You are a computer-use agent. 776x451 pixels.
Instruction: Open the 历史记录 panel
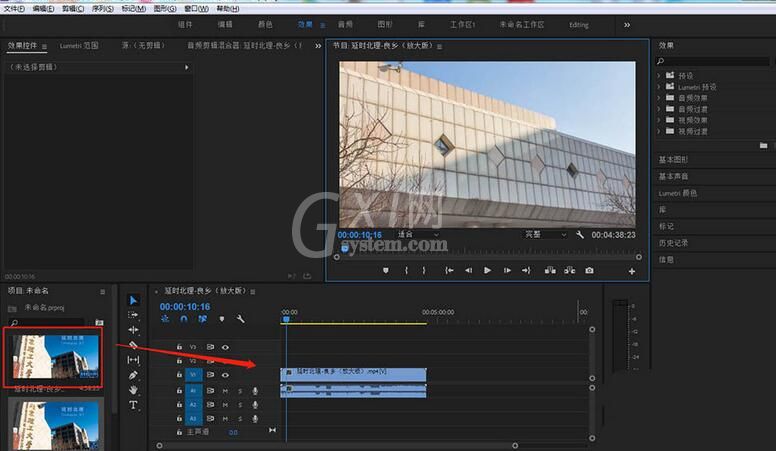(673, 243)
